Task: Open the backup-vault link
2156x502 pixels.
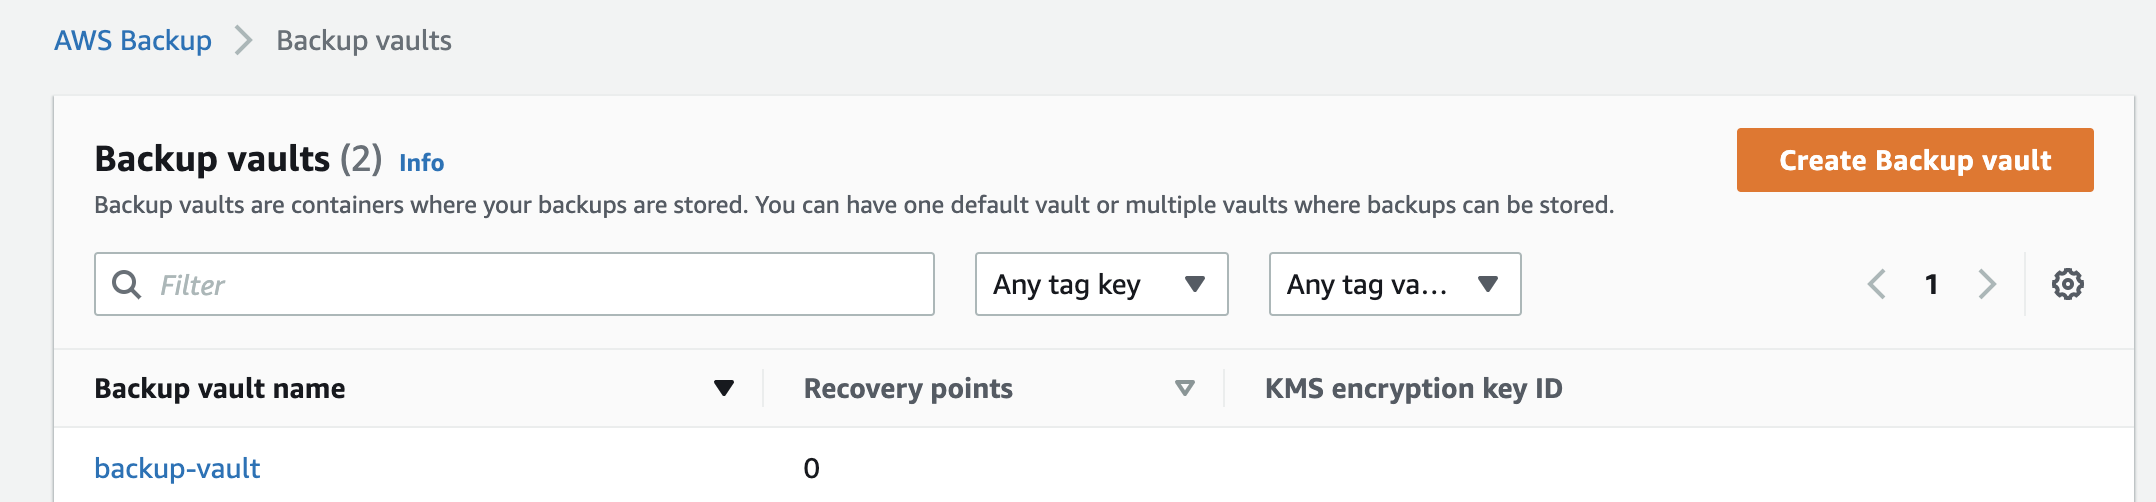Action: (x=177, y=468)
